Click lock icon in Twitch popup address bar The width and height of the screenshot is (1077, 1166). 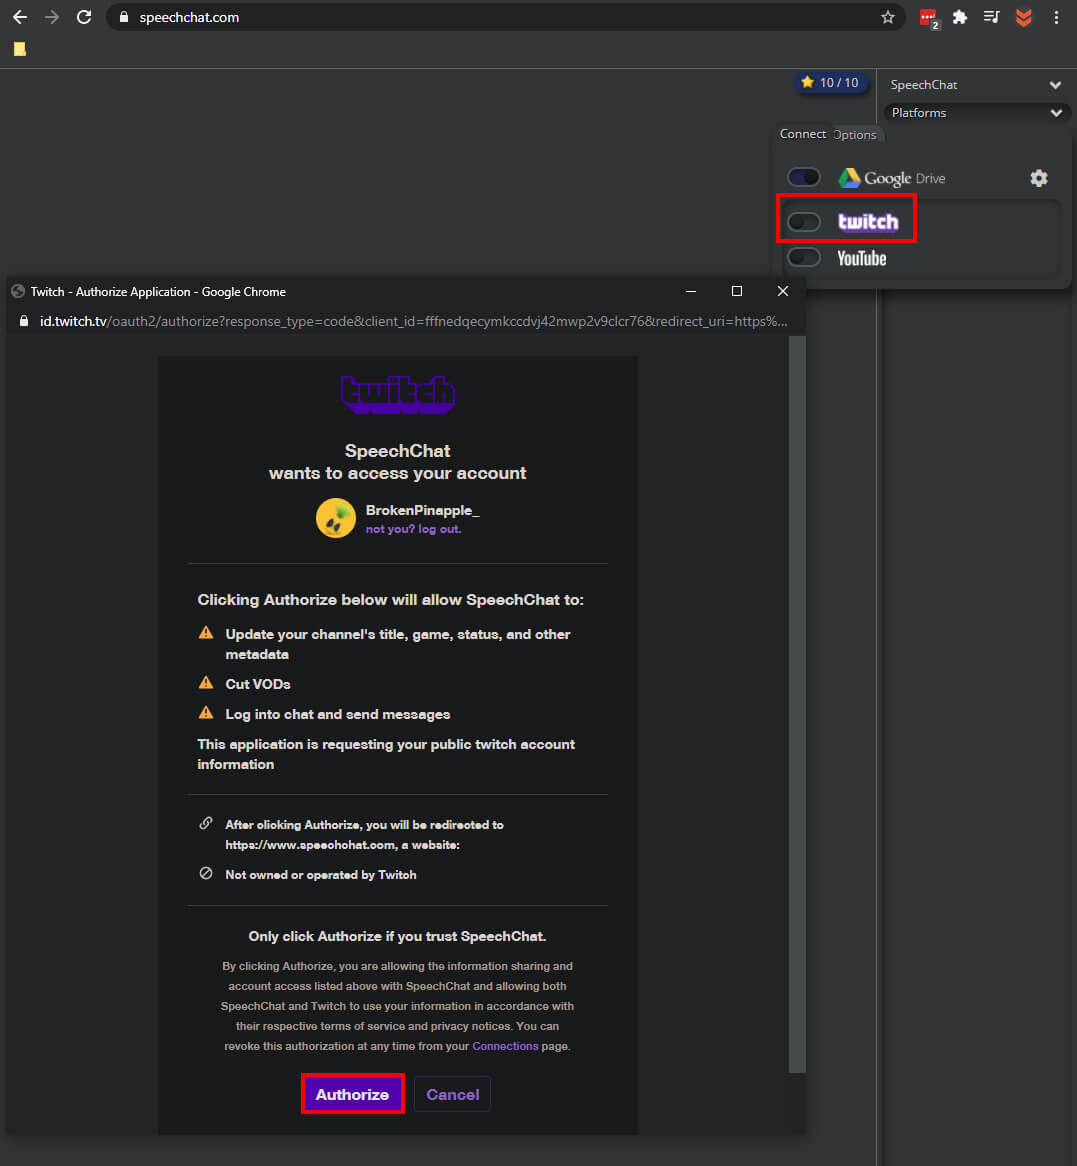(24, 321)
